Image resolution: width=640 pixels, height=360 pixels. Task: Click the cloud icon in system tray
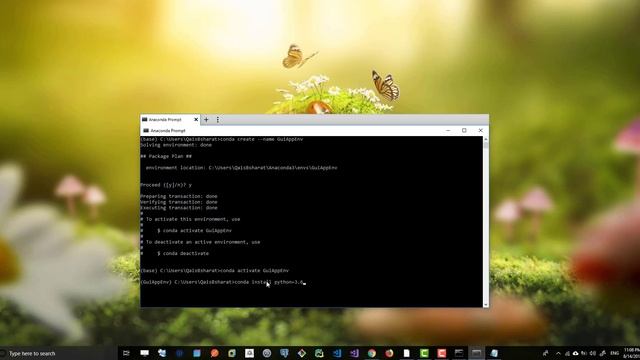pos(576,353)
